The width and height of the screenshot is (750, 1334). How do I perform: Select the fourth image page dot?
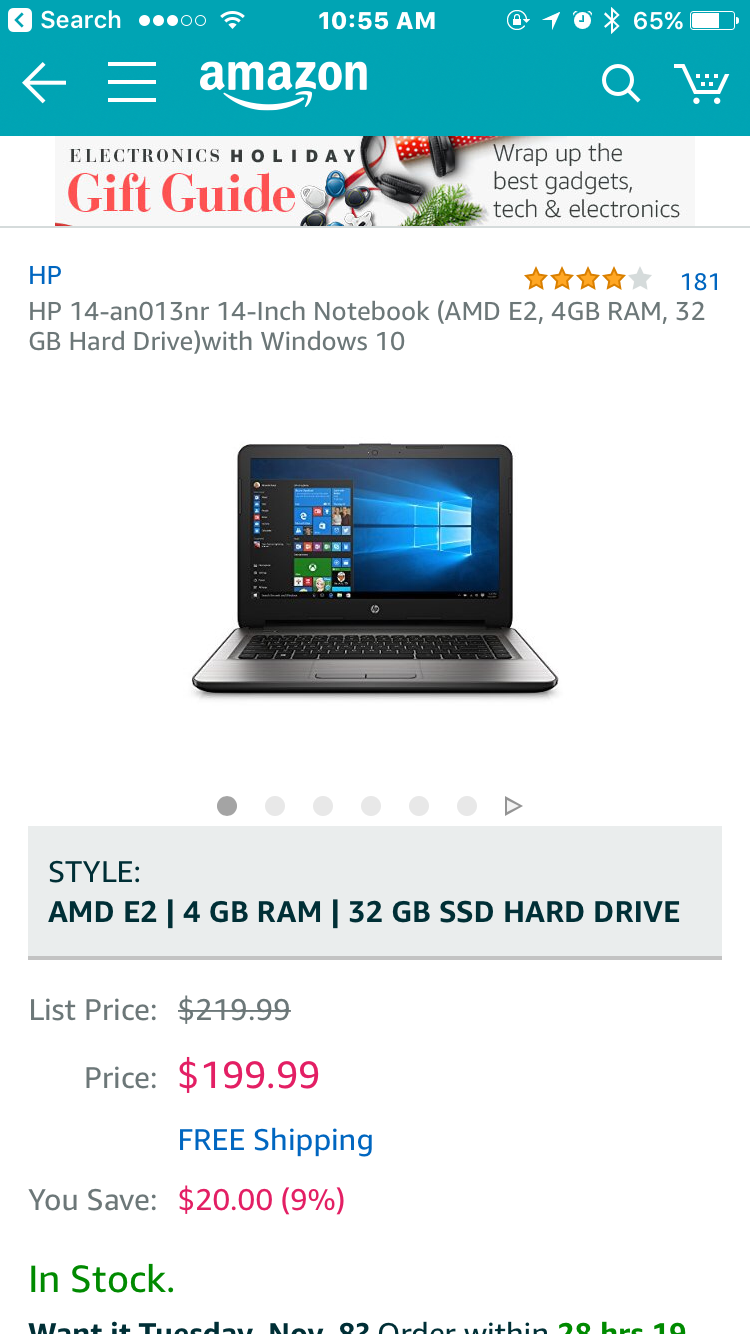pos(371,806)
